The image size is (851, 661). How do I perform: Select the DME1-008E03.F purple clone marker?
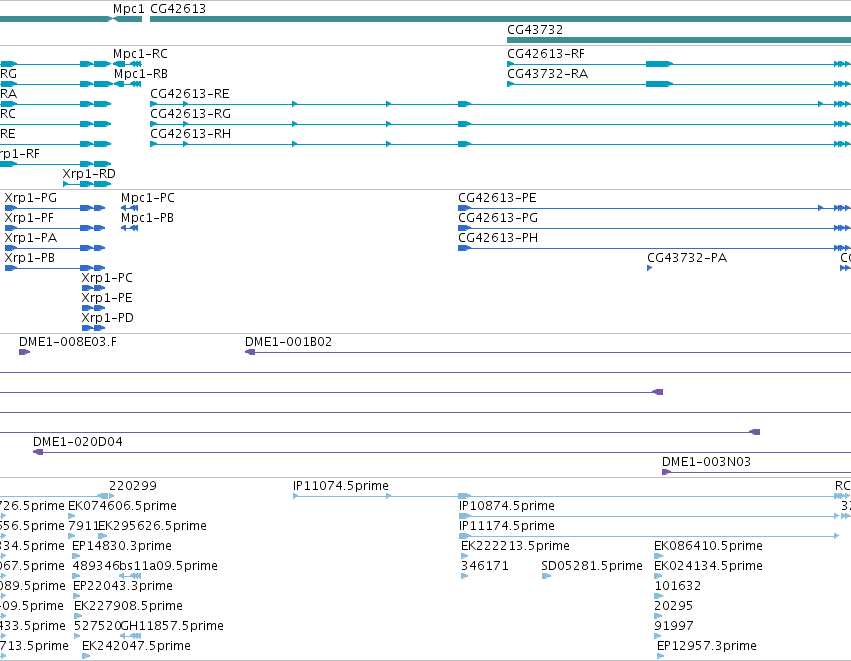pyautogui.click(x=24, y=352)
